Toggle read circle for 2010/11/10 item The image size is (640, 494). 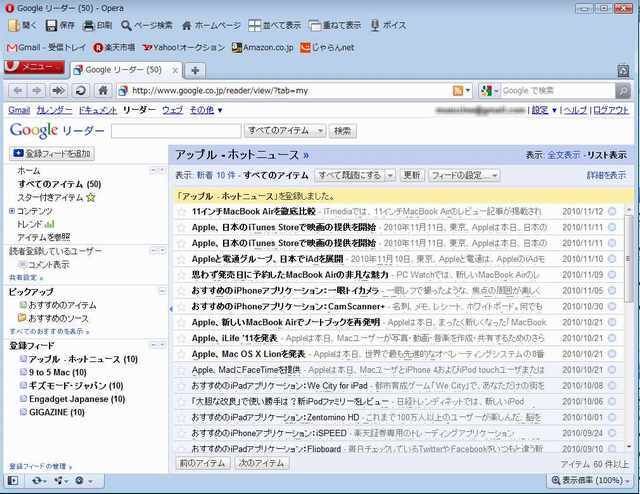pyautogui.click(x=612, y=259)
